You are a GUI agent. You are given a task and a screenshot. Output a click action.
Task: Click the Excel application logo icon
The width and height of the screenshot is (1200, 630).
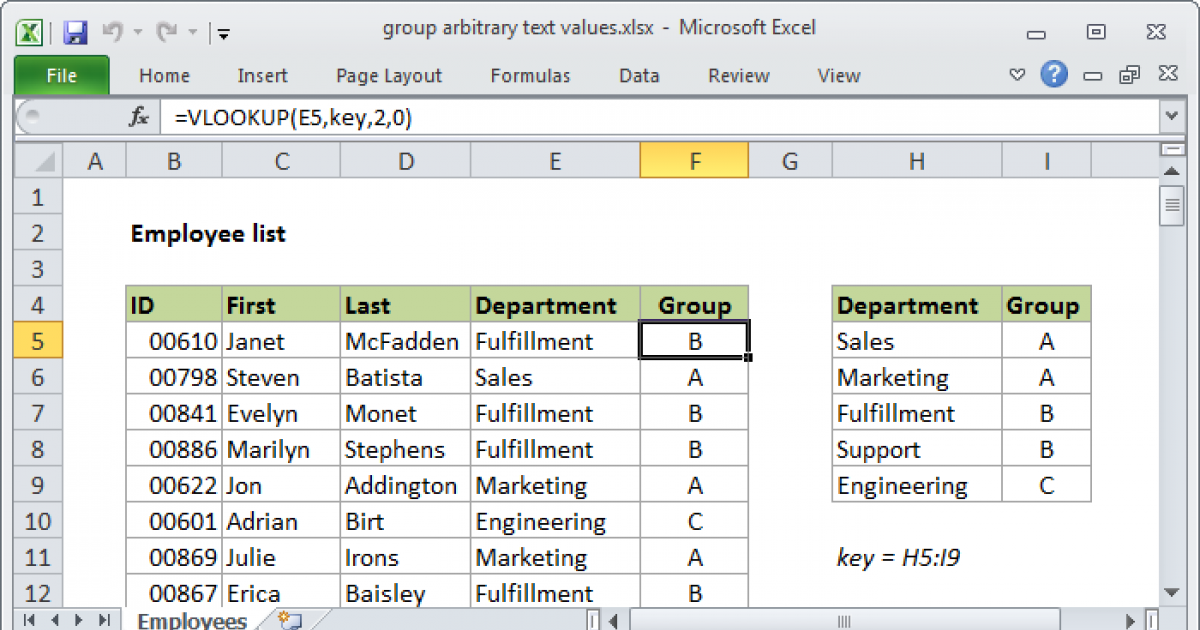[30, 32]
